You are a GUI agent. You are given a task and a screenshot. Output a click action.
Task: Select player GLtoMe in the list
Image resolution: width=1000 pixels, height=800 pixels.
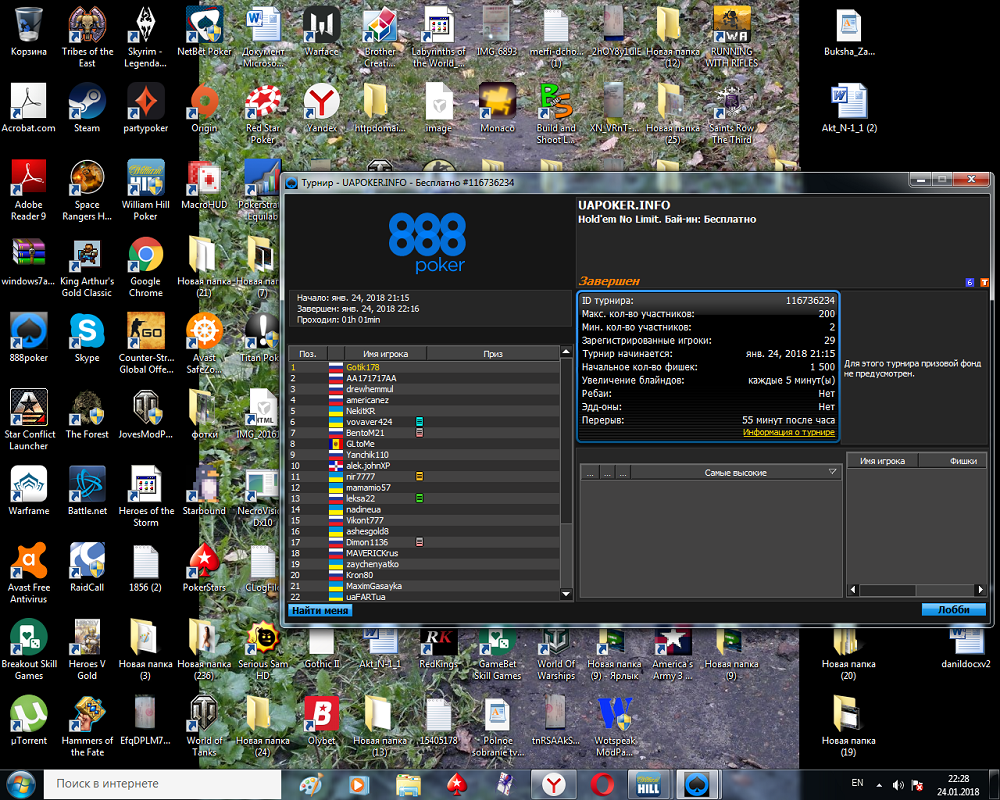point(424,444)
